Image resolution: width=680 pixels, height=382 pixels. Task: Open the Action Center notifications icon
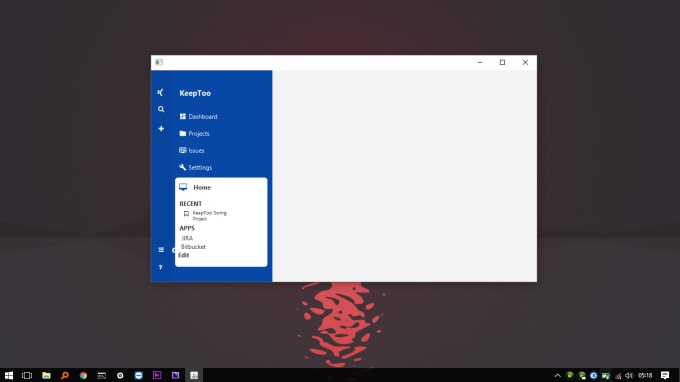tap(665, 375)
